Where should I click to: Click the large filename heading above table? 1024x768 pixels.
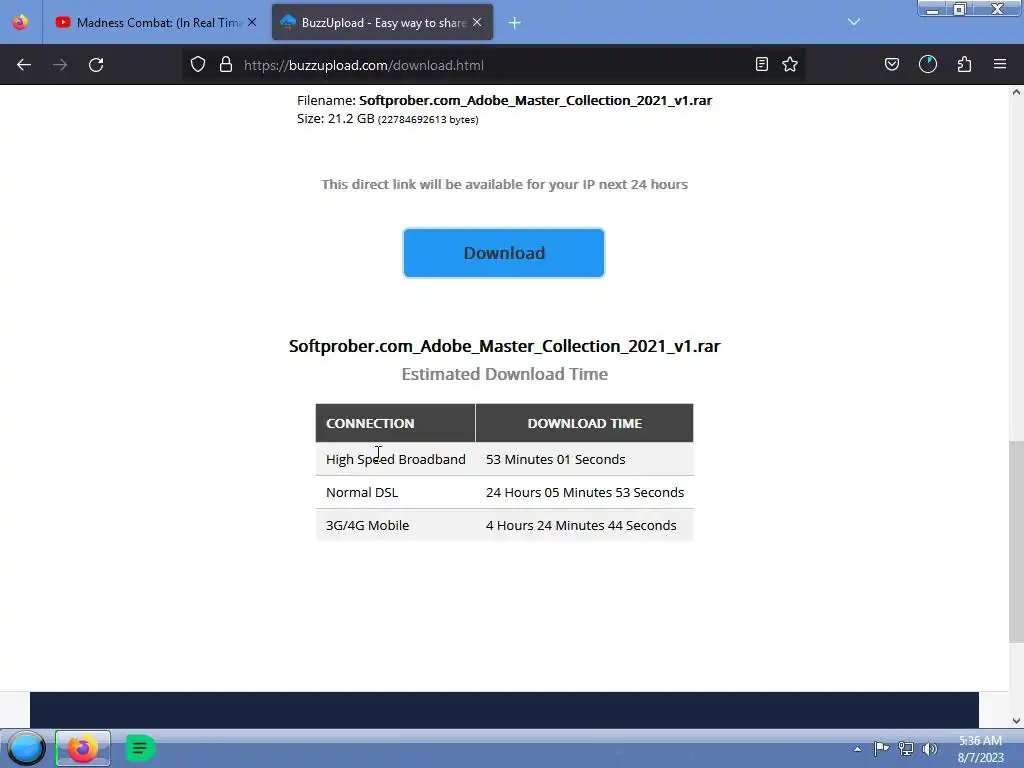pos(504,345)
